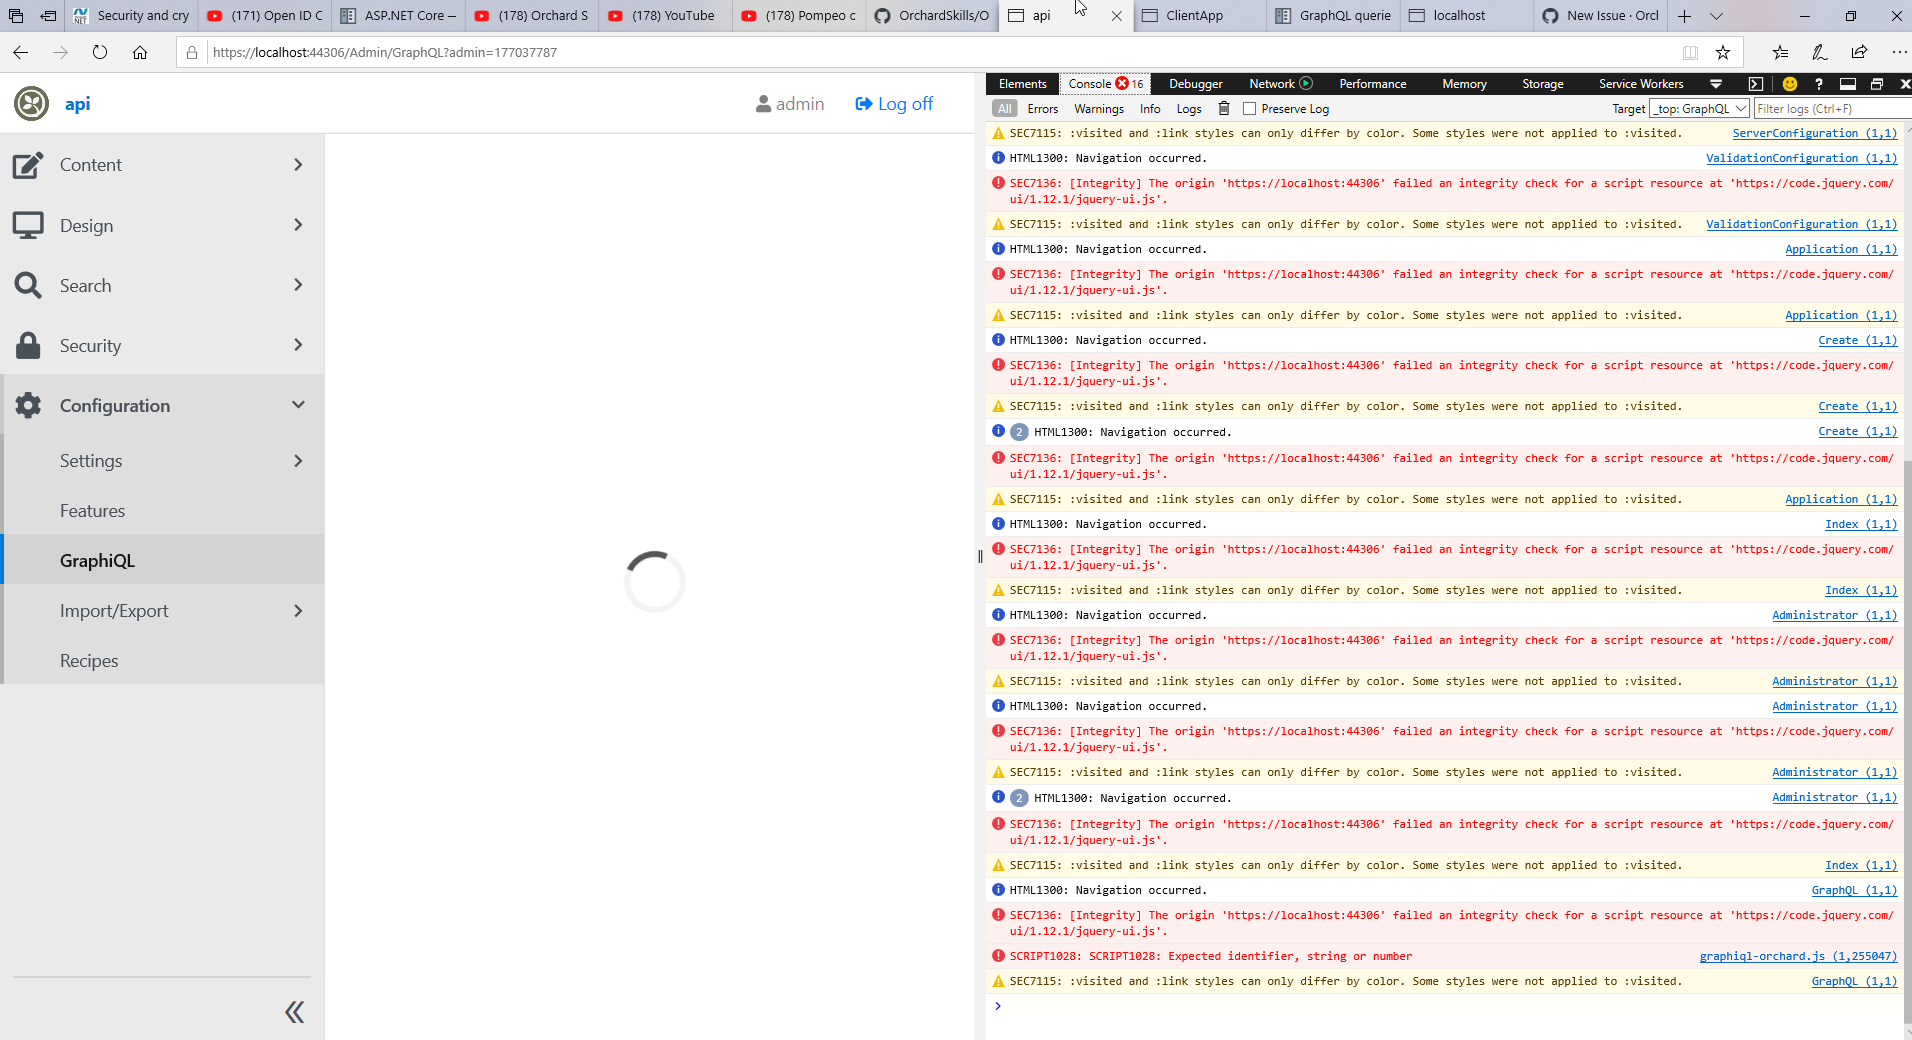Expand the Settings submenu chevron
This screenshot has height=1040, width=1912.
[x=297, y=460]
